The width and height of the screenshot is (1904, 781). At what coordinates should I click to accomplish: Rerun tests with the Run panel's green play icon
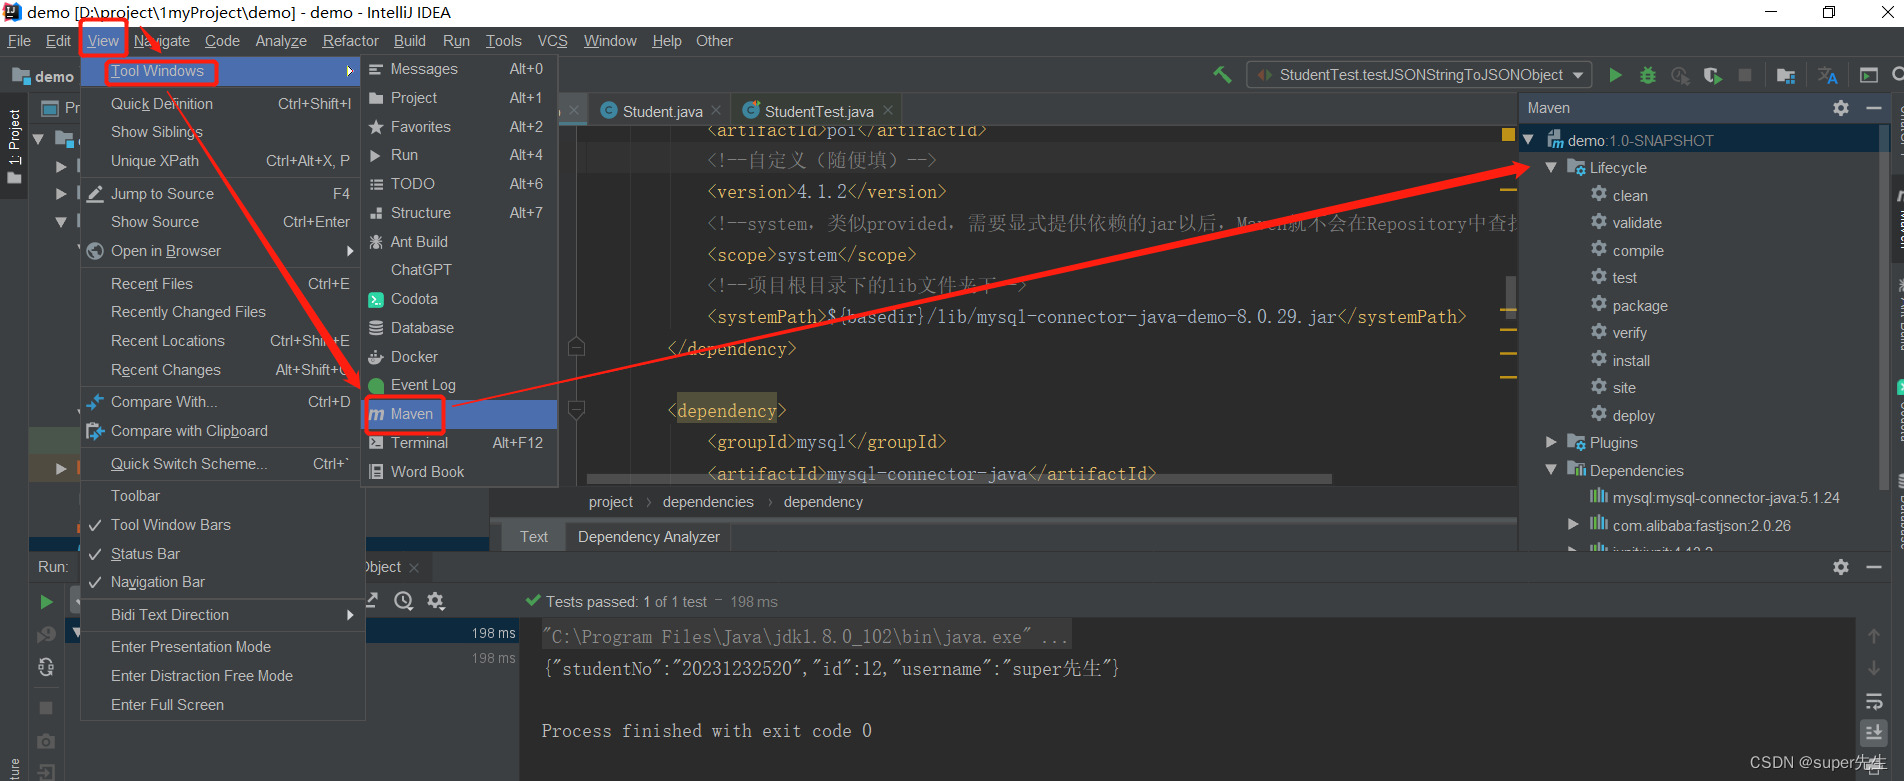(46, 602)
